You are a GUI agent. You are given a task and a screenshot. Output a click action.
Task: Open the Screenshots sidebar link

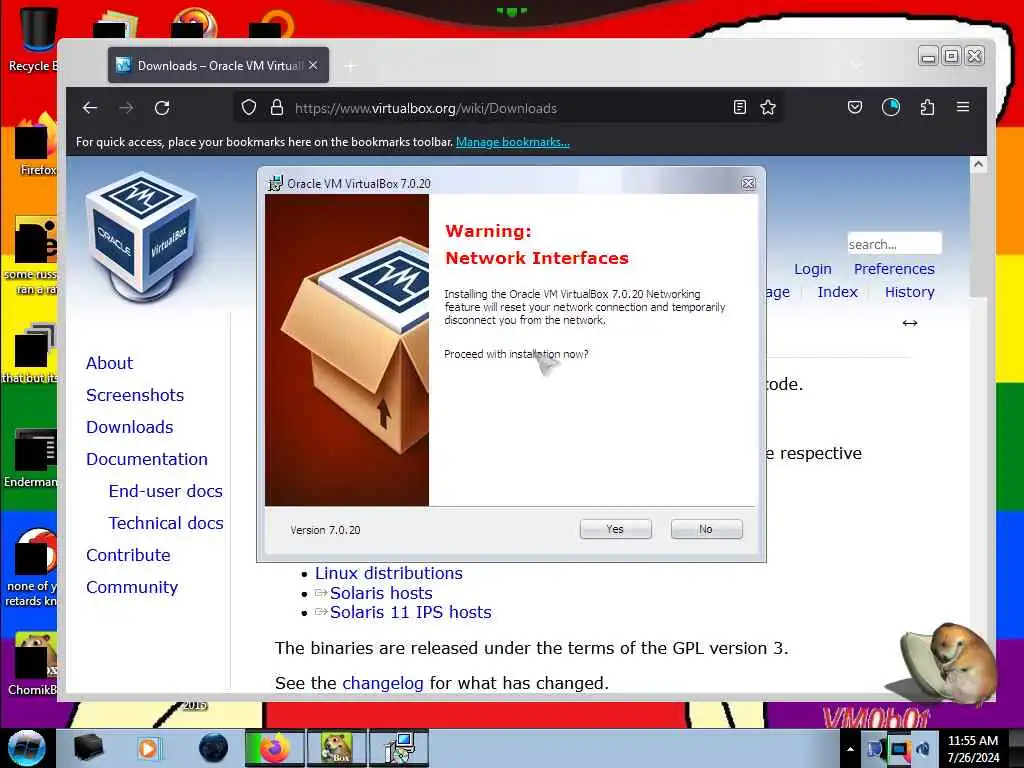pos(135,395)
